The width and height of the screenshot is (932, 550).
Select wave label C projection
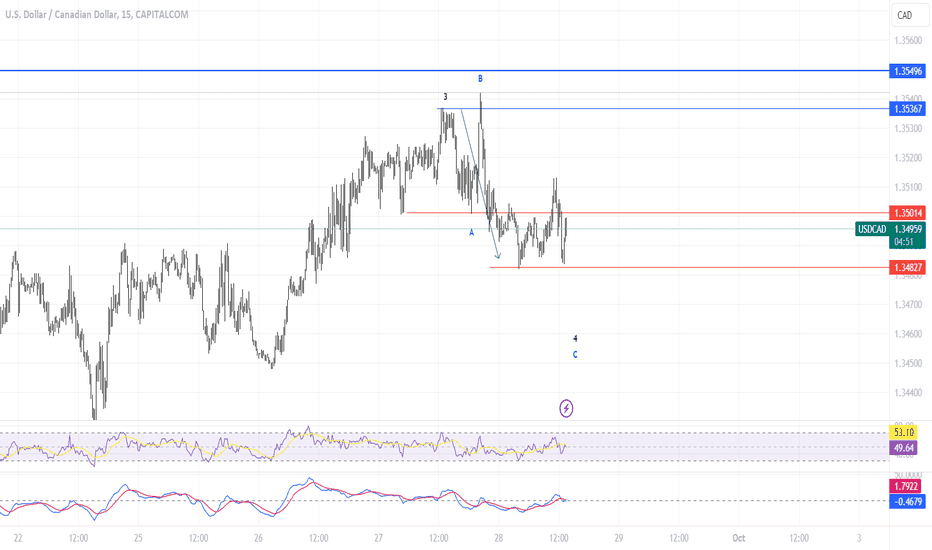[x=575, y=355]
